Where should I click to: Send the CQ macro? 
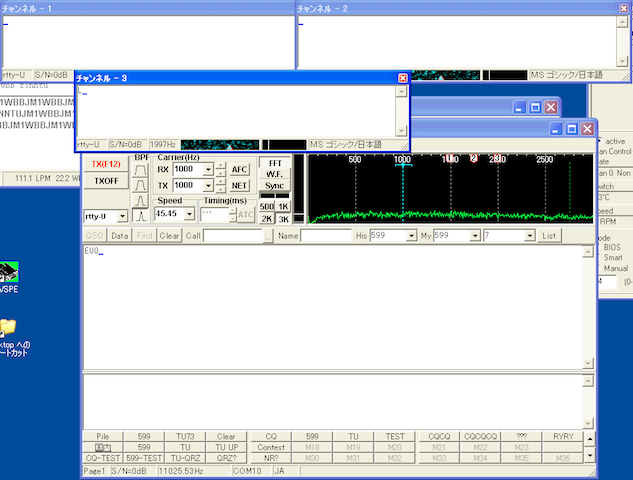[271, 436]
